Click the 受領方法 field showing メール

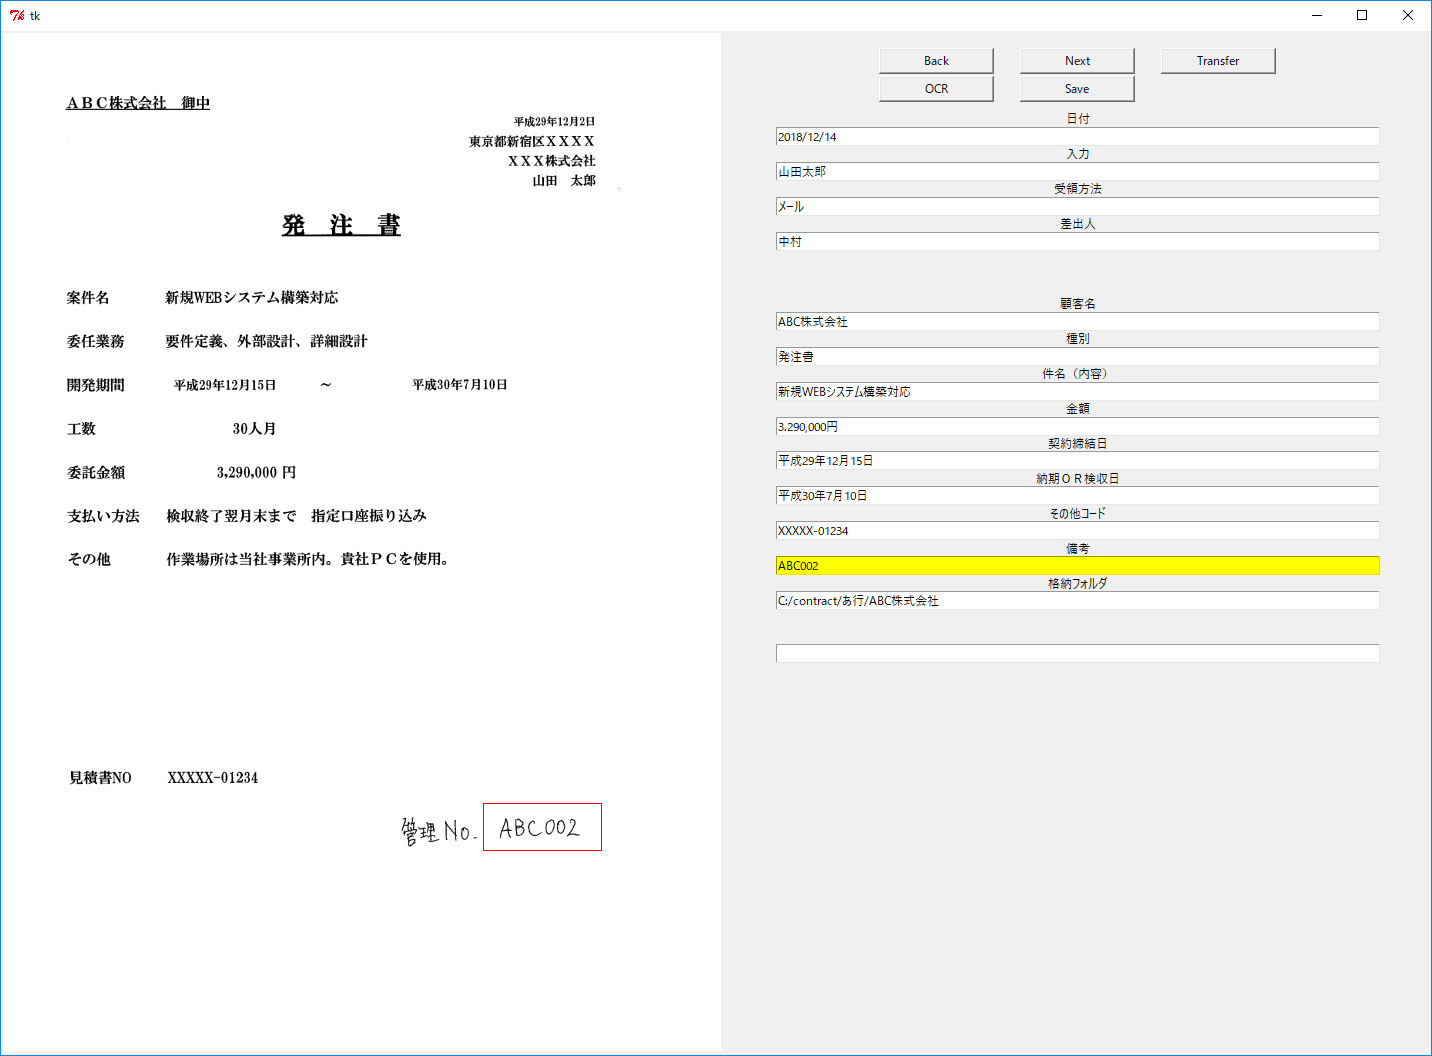tap(1077, 207)
